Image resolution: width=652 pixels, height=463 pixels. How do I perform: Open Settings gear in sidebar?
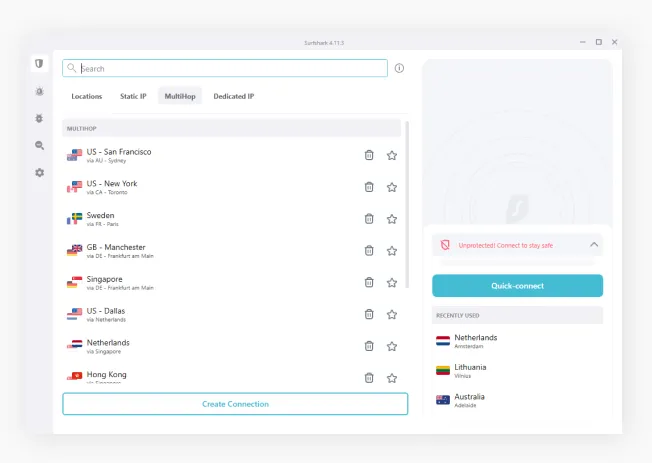39,172
